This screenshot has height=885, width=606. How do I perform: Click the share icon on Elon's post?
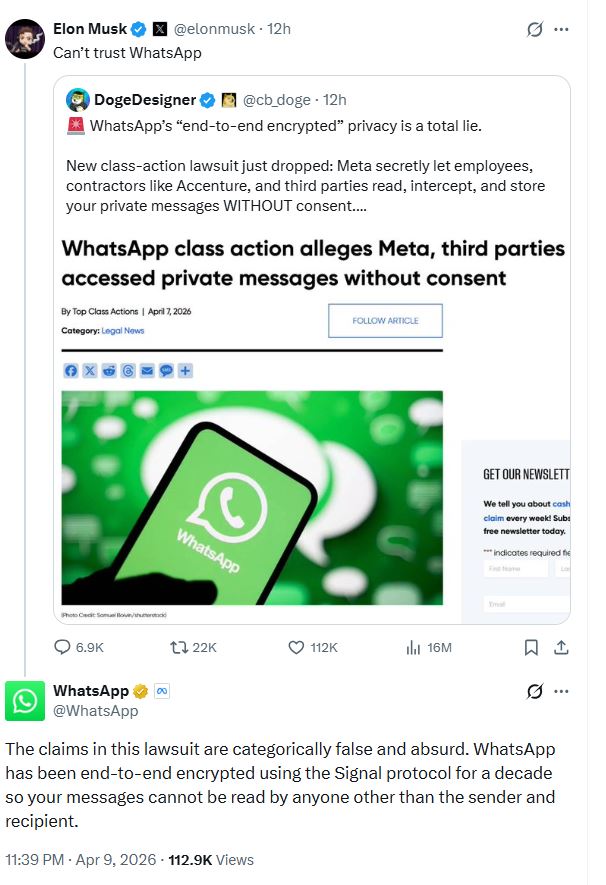(x=562, y=647)
